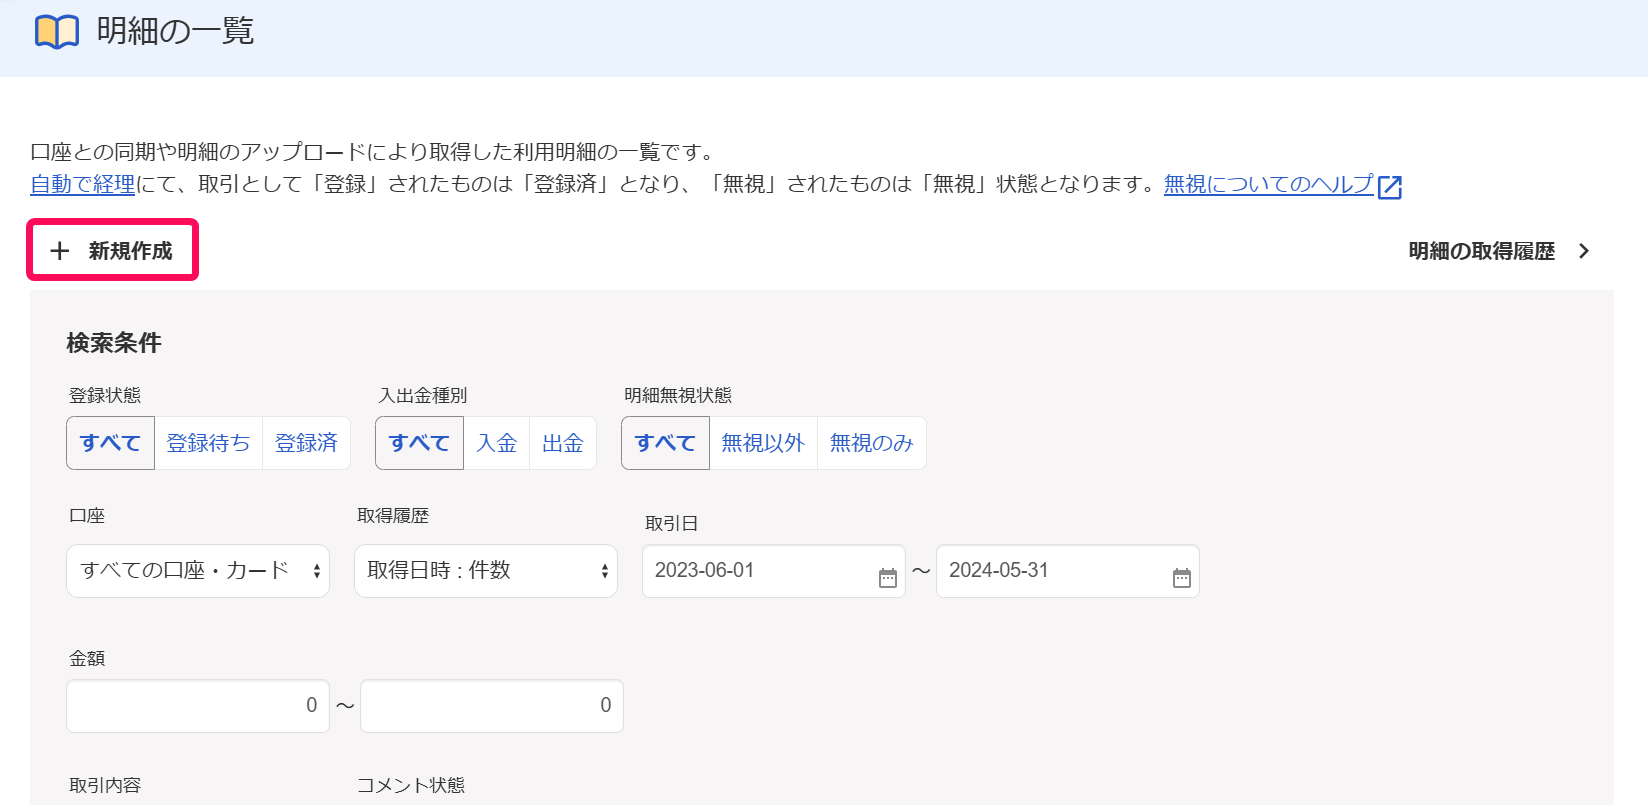1648x805 pixels.
Task: Select 登録待ち registration status filter
Action: pos(208,443)
